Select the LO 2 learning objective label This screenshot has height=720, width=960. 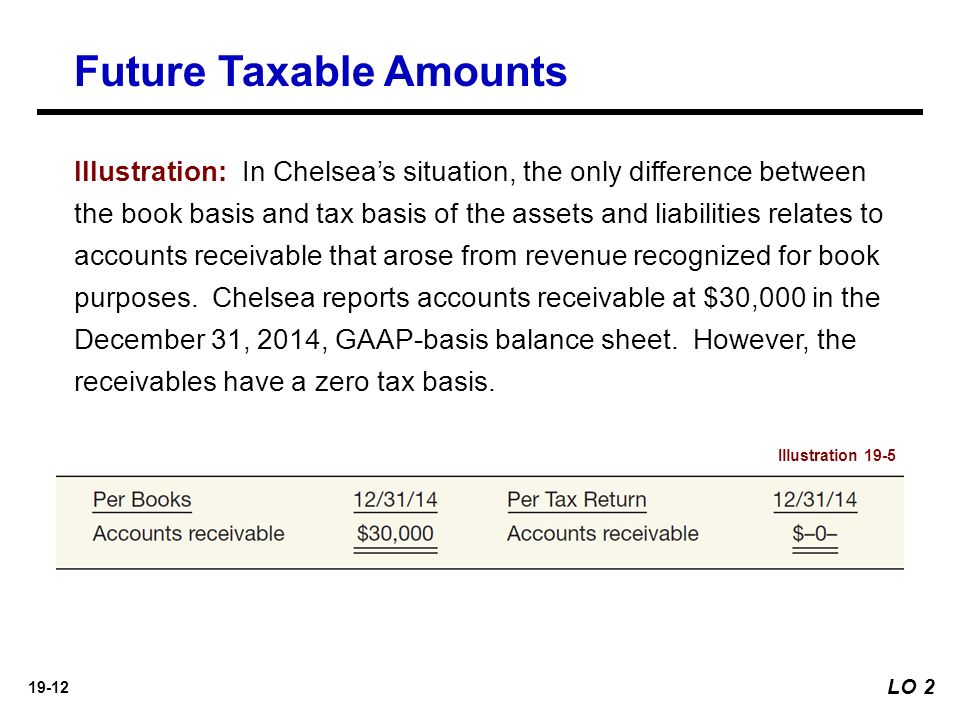[x=911, y=687]
